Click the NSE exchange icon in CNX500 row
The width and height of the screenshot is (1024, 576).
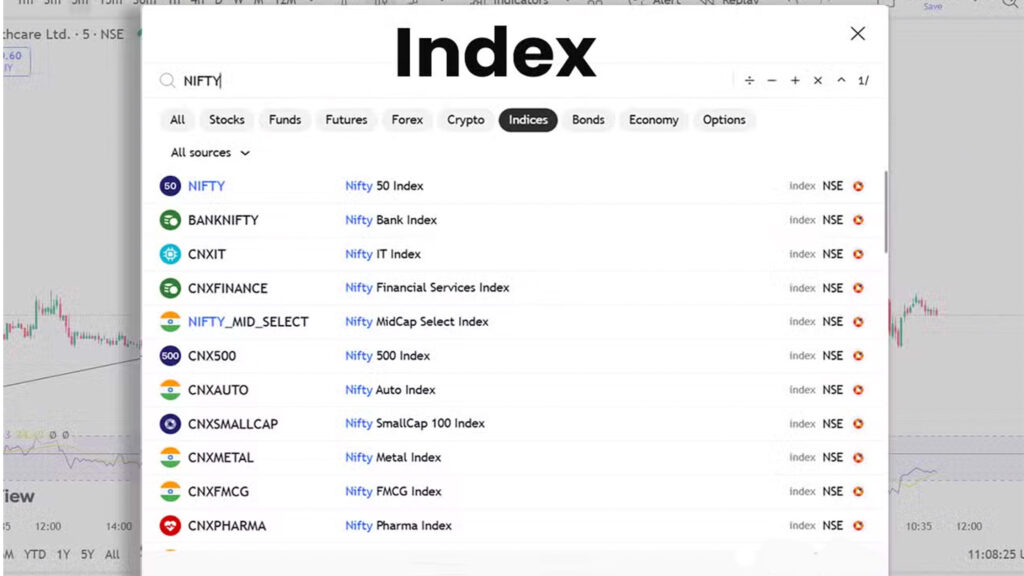pyautogui.click(x=858, y=356)
